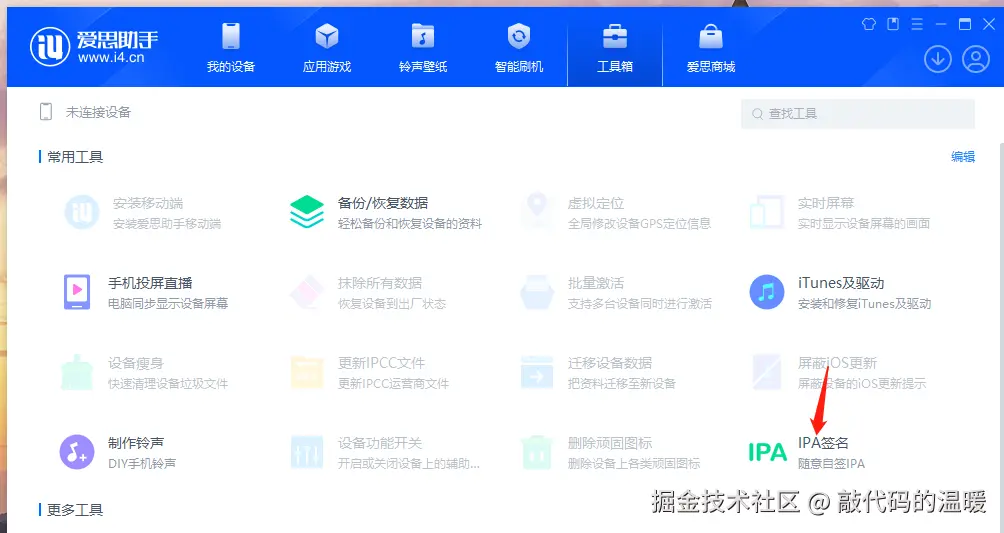The height and width of the screenshot is (533, 1004).
Task: Open the 备份/恢复数据 tool icon
Action: tap(307, 212)
